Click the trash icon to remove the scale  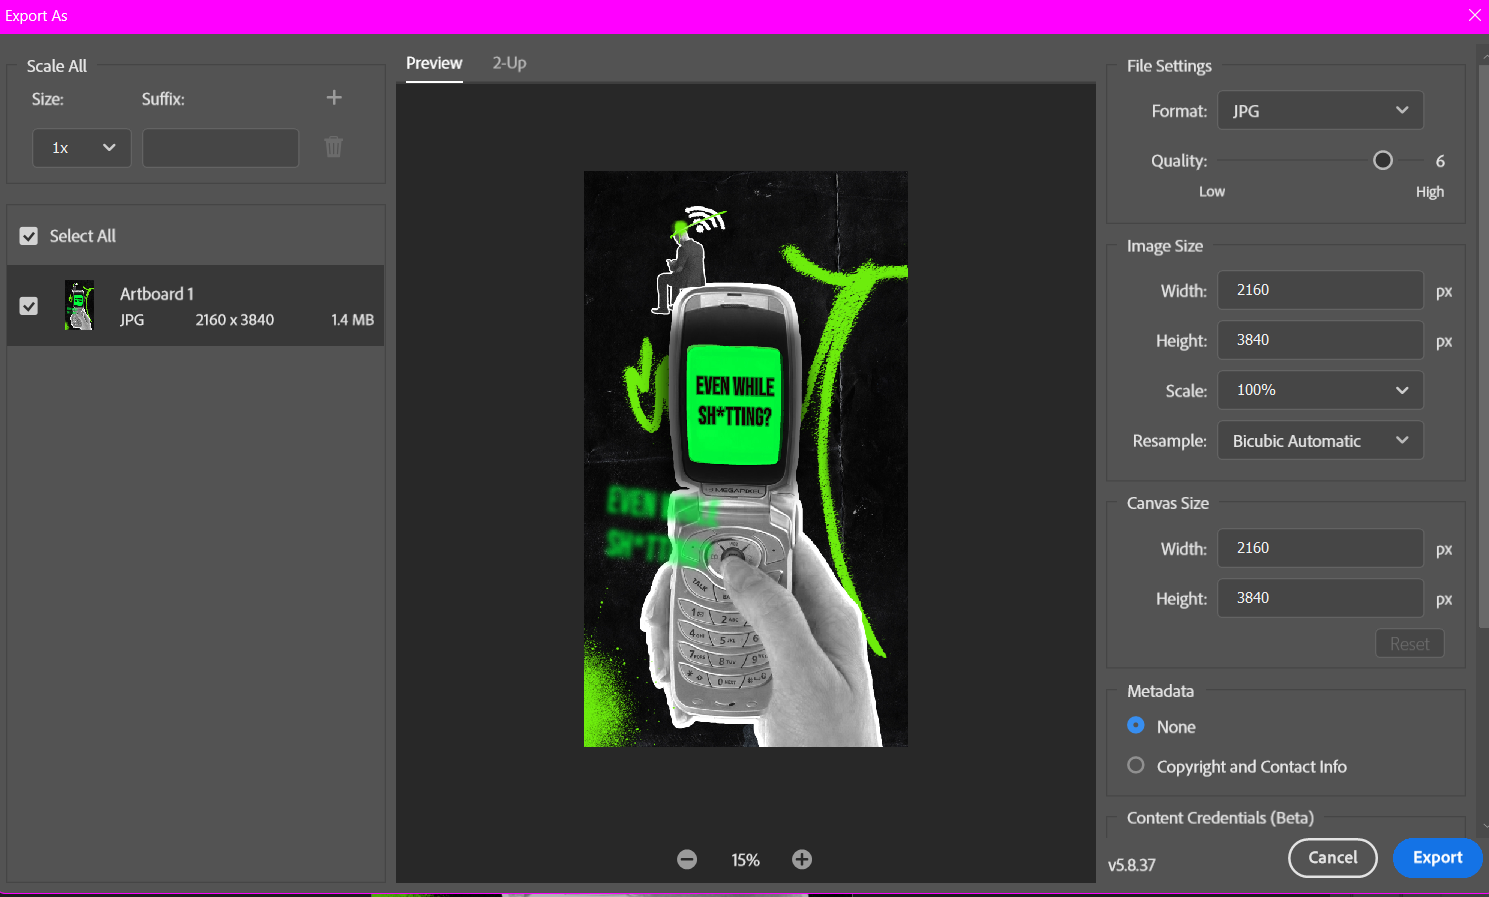click(x=333, y=147)
